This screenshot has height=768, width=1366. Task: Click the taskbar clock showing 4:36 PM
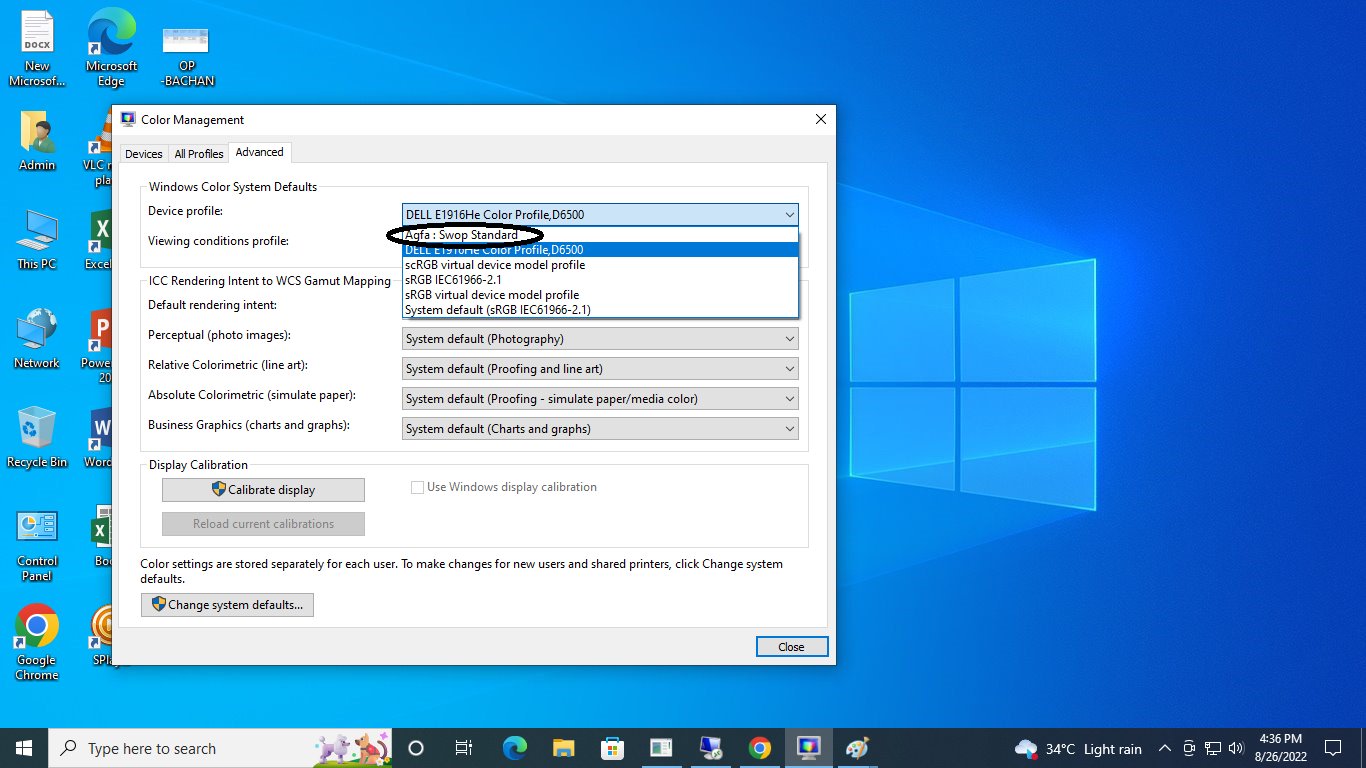click(1280, 748)
